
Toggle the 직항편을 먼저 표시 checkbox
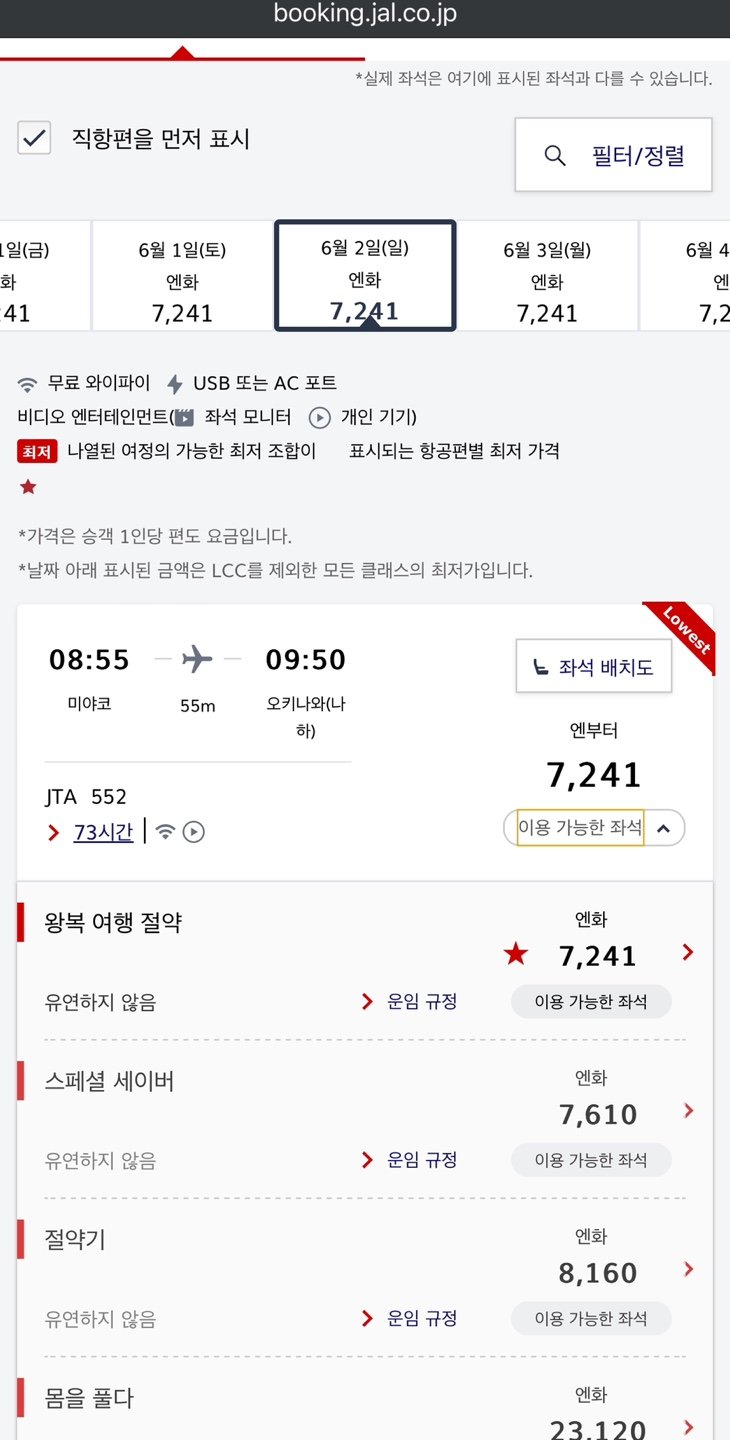point(35,138)
